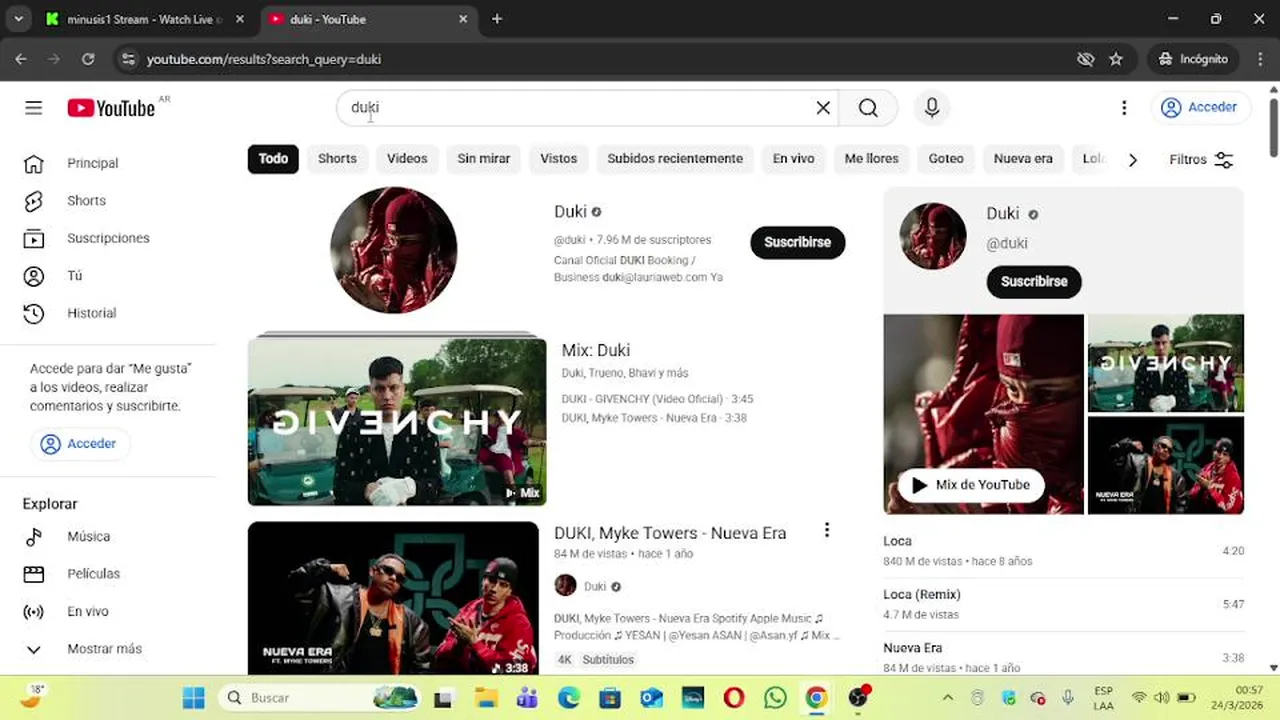This screenshot has width=1280, height=720.
Task: Open En vivo under Explorar in sidebar
Action: (87, 612)
